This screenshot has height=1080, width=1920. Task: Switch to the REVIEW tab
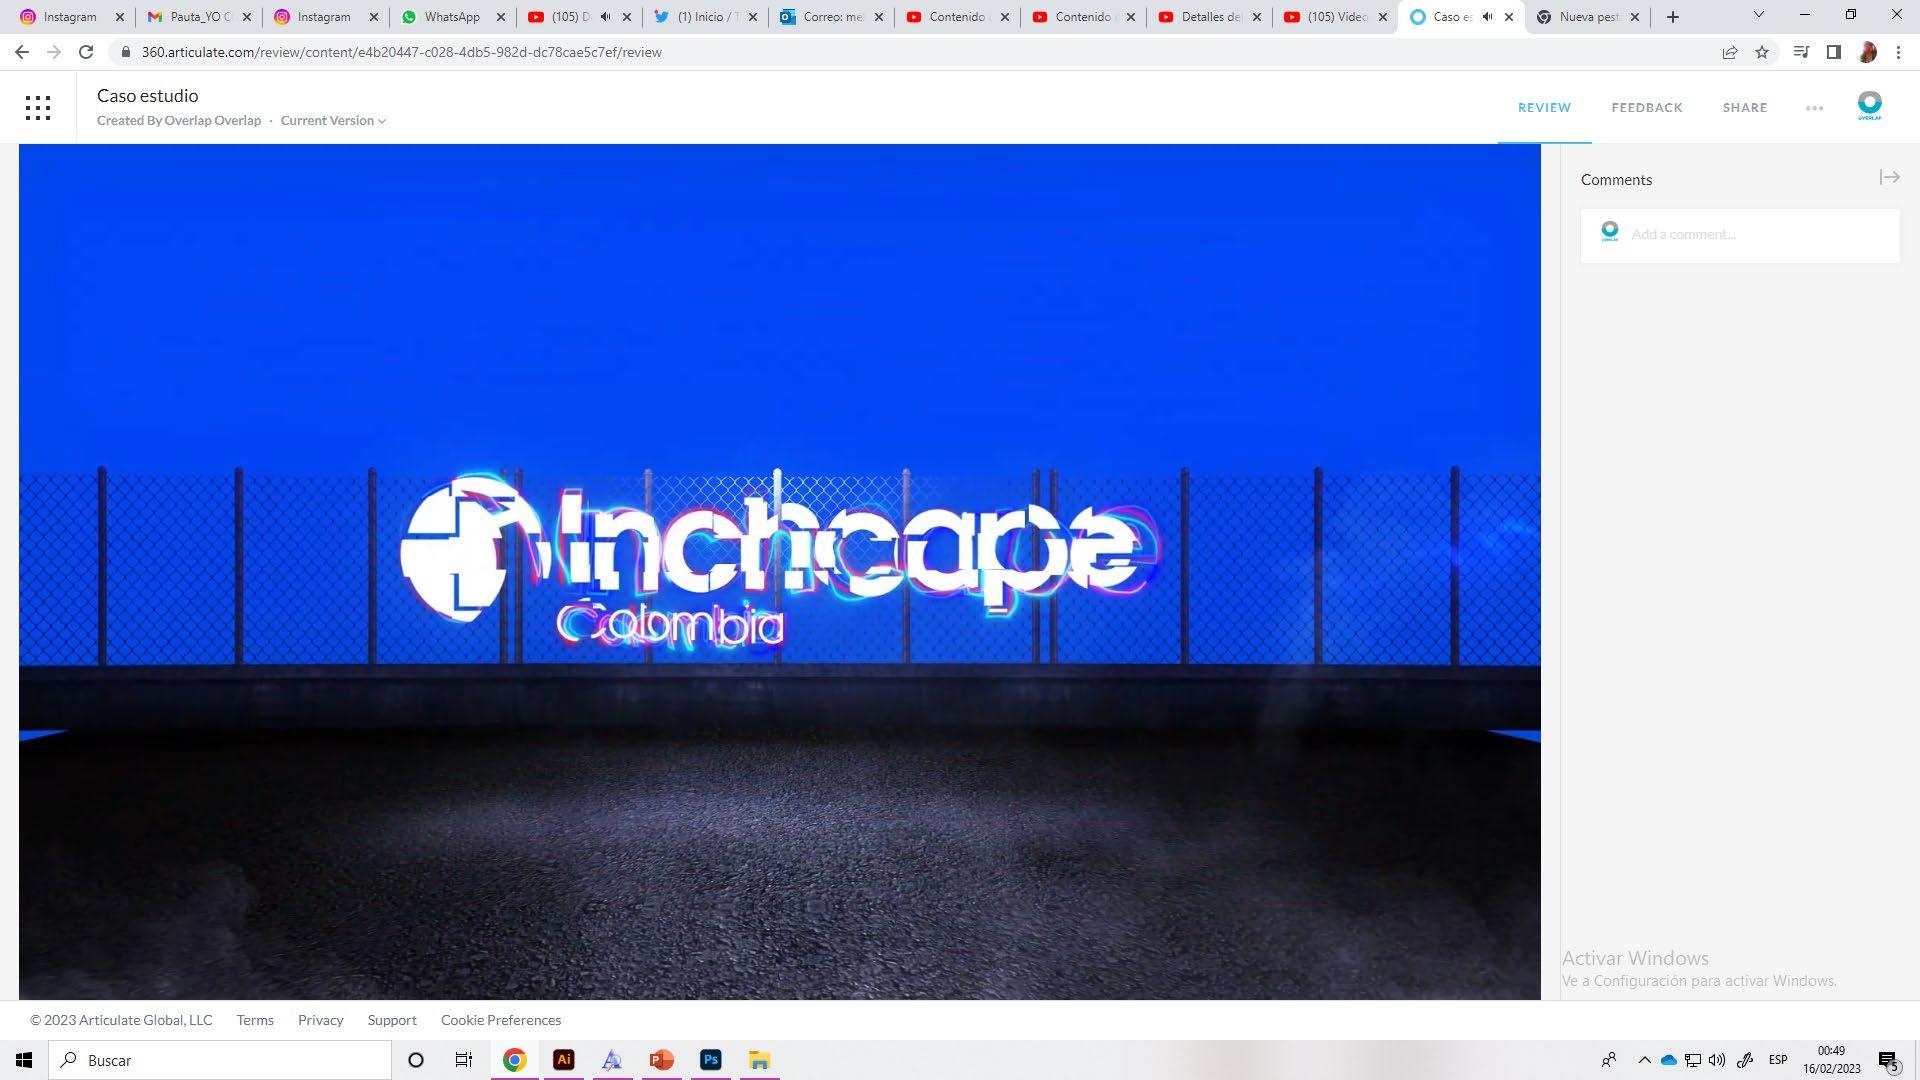(1544, 108)
